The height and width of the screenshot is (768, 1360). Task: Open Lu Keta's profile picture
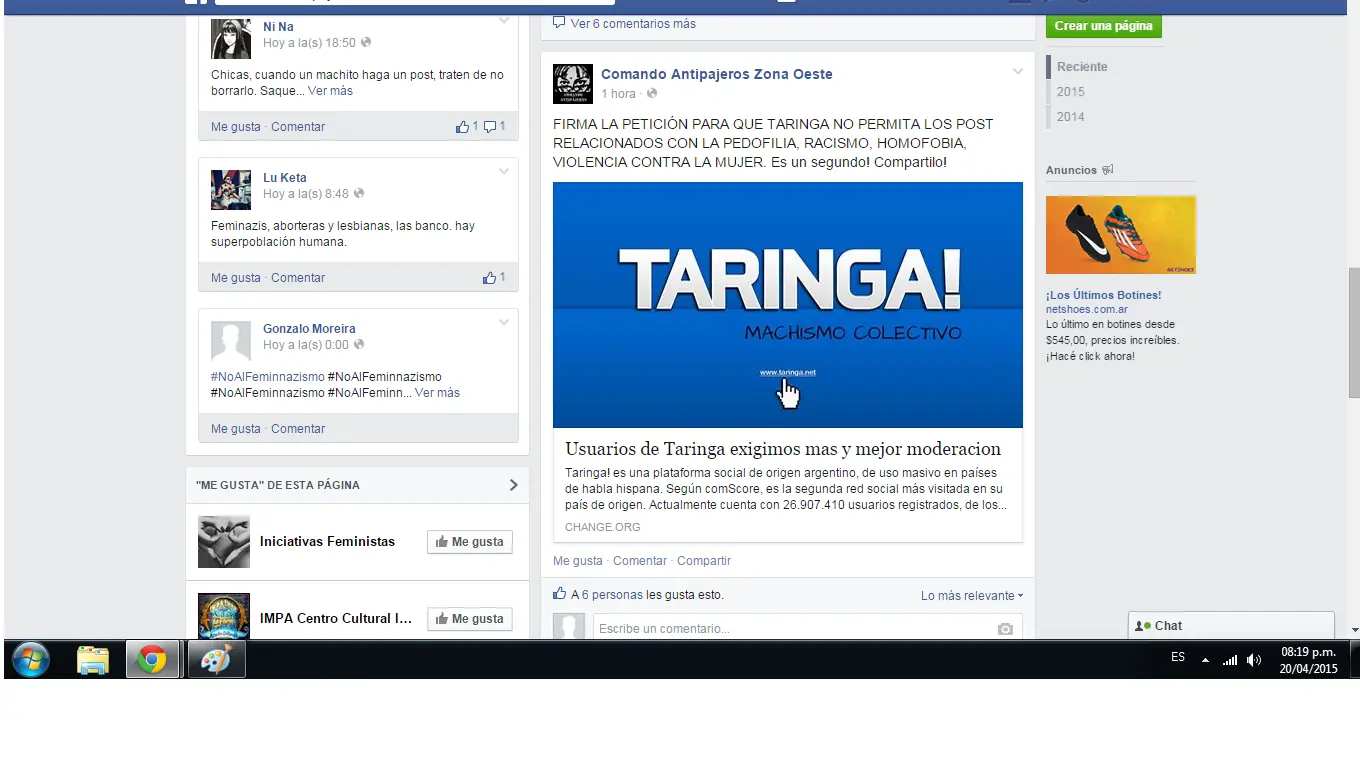231,190
